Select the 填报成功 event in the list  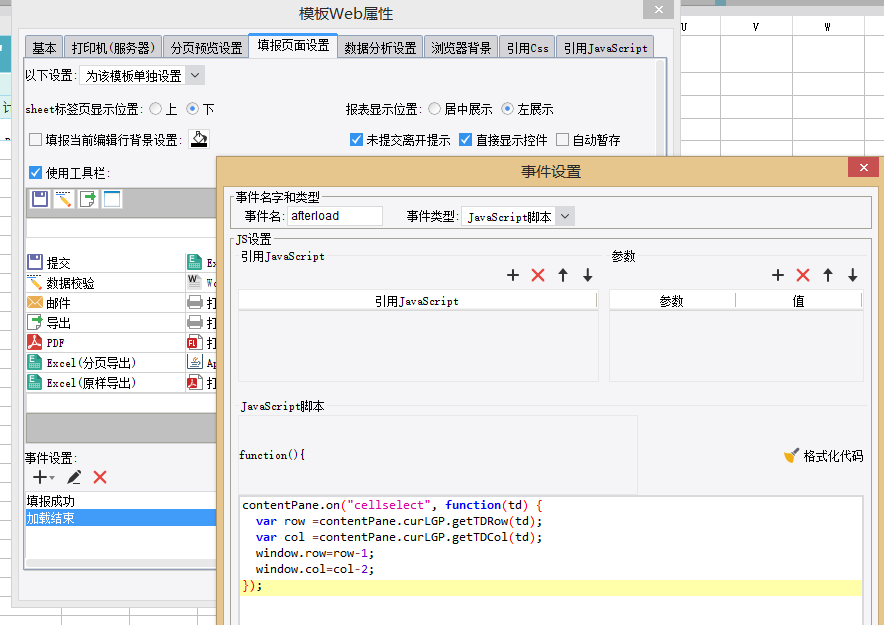(x=121, y=500)
